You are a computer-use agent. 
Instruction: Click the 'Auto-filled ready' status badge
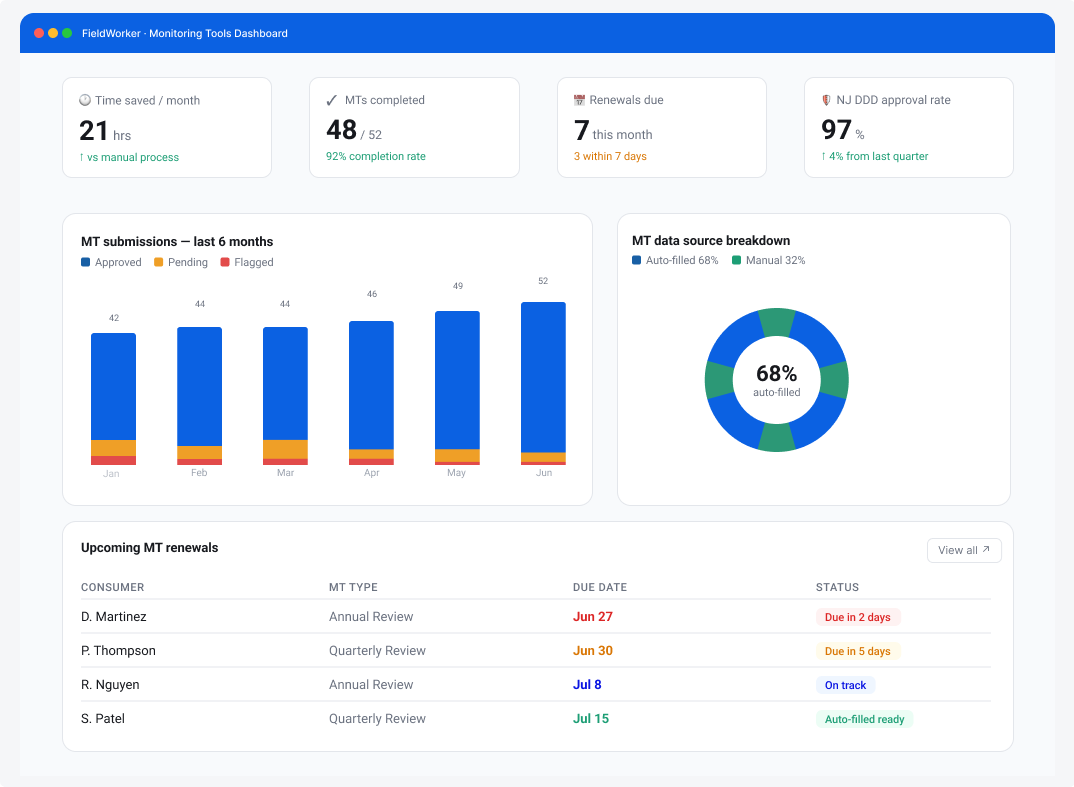(864, 719)
